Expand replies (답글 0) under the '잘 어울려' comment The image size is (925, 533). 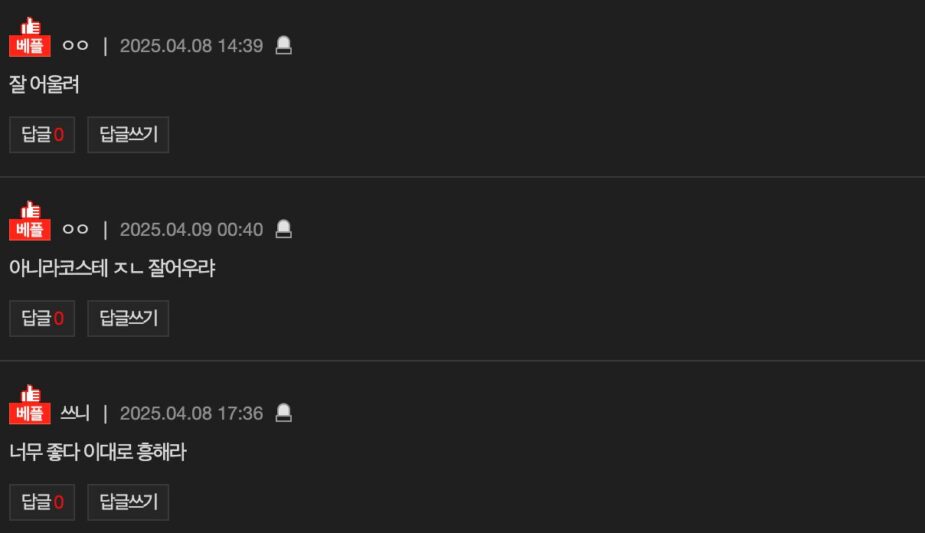[42, 135]
